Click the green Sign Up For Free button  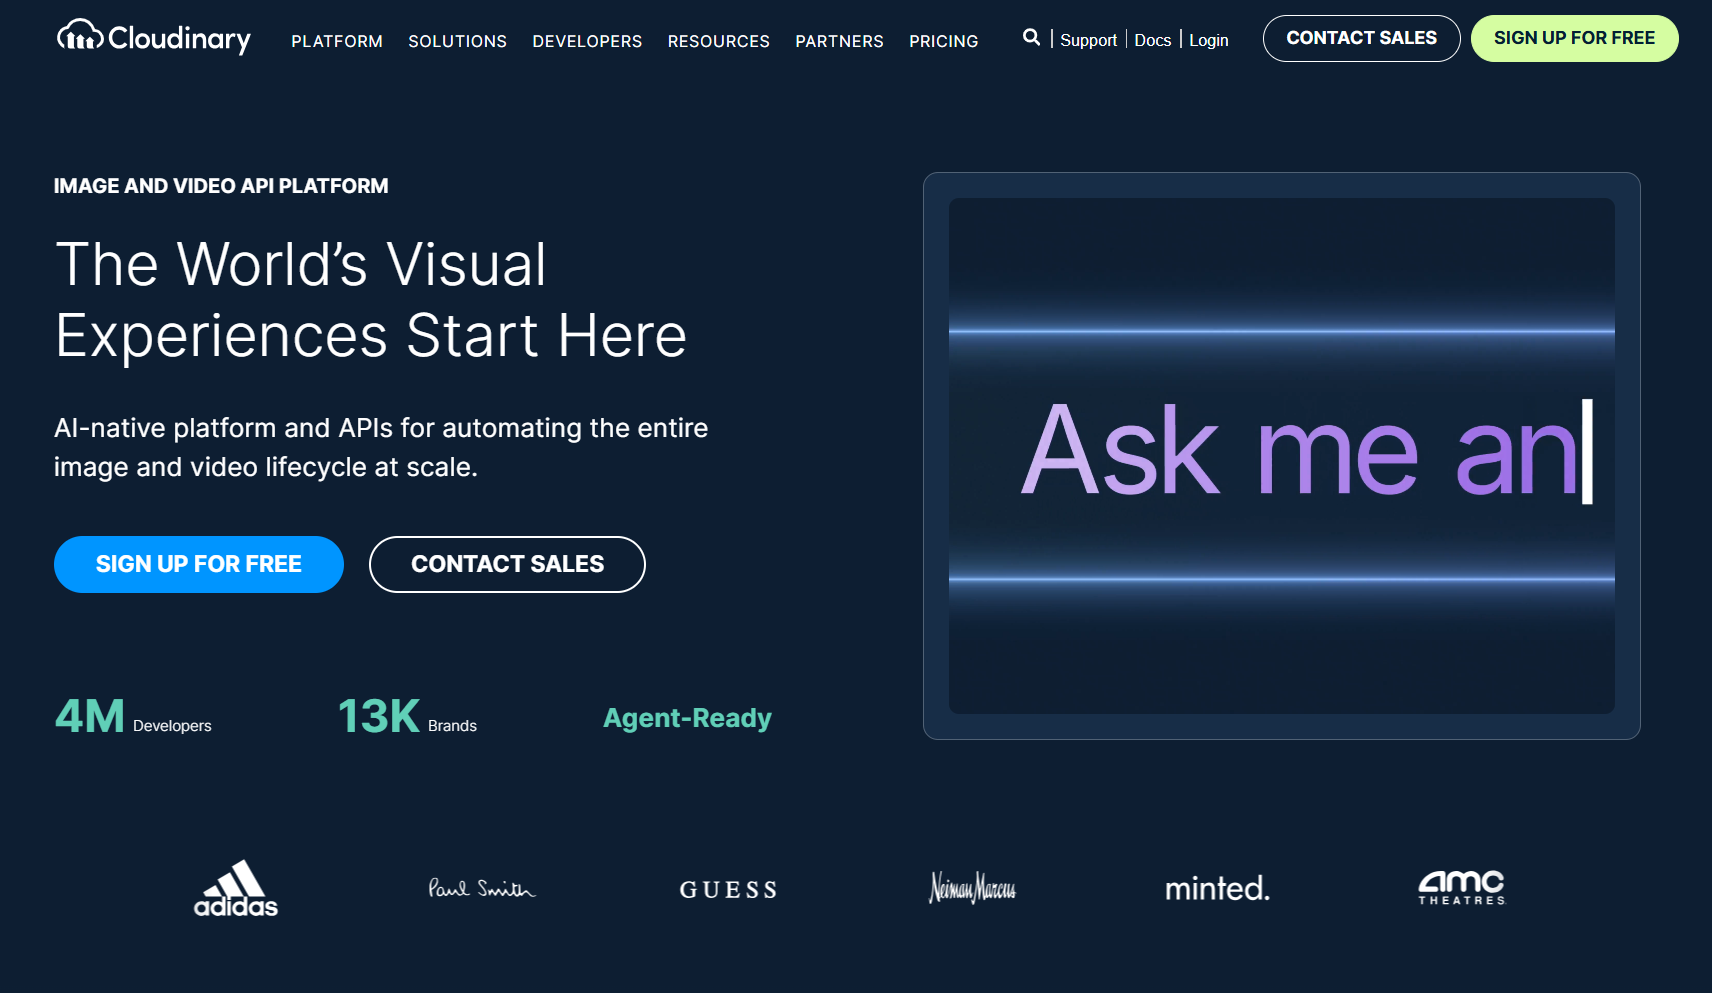tap(1574, 38)
